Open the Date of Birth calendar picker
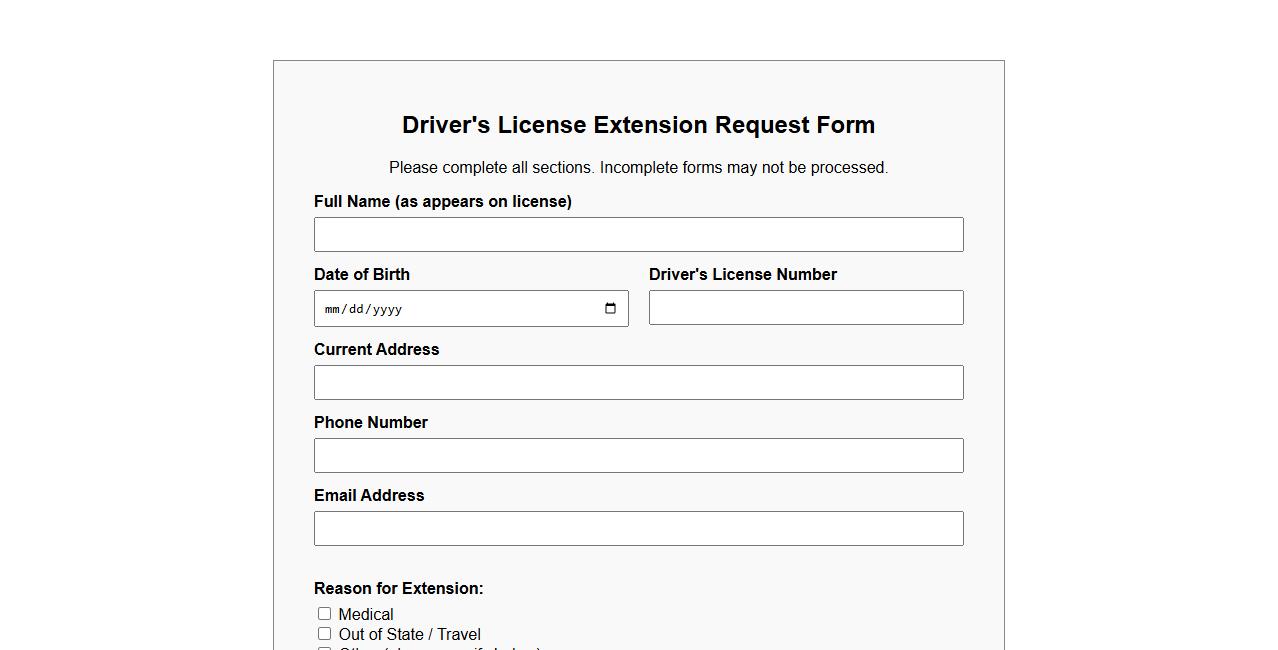 click(x=610, y=309)
